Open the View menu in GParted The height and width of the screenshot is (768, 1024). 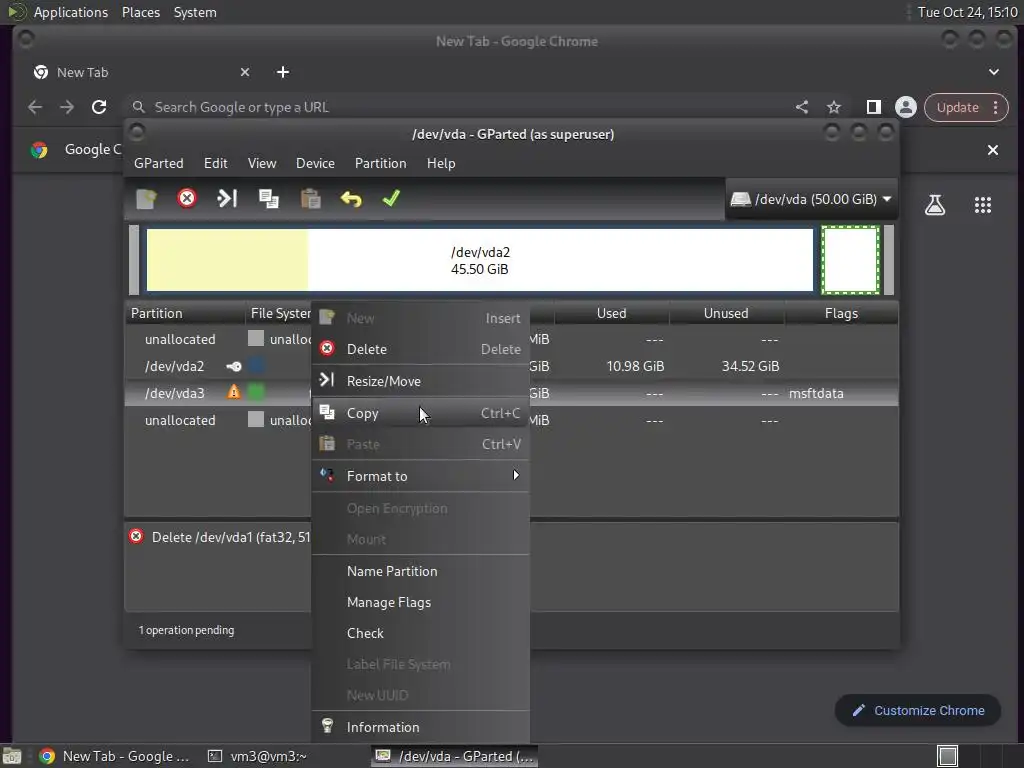(262, 163)
